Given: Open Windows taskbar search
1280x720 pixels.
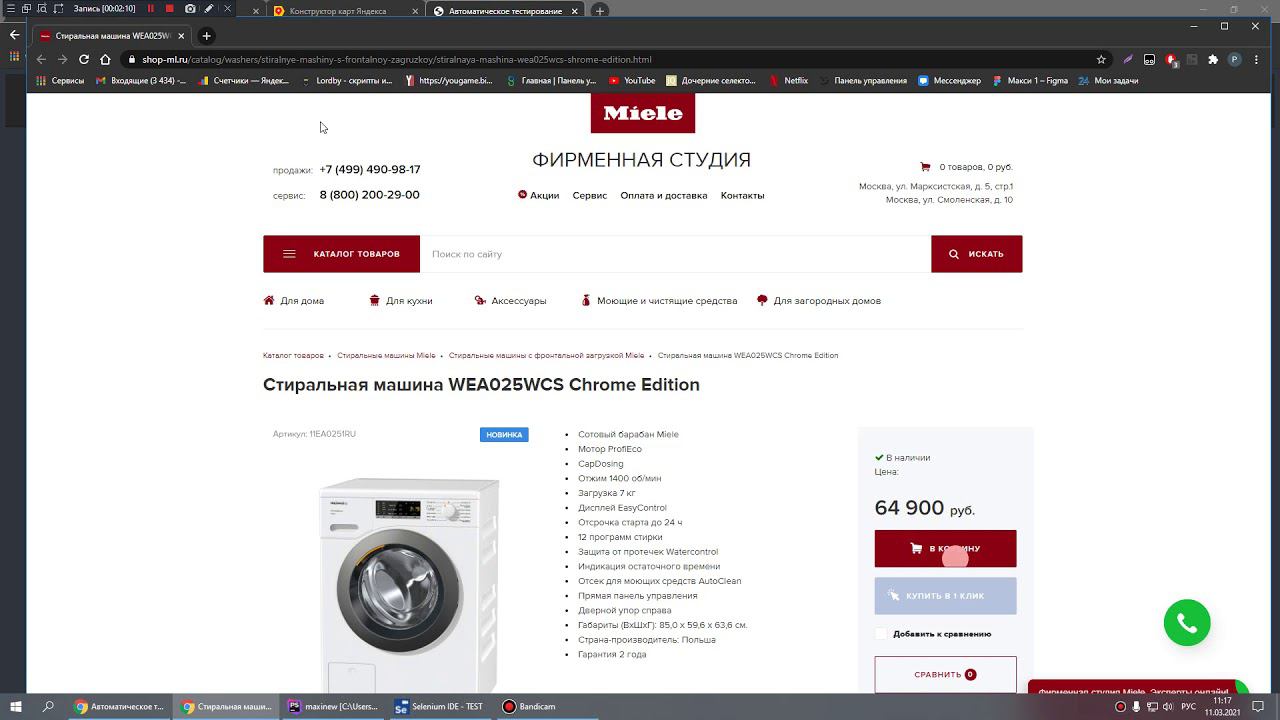Looking at the screenshot, I should 48,706.
